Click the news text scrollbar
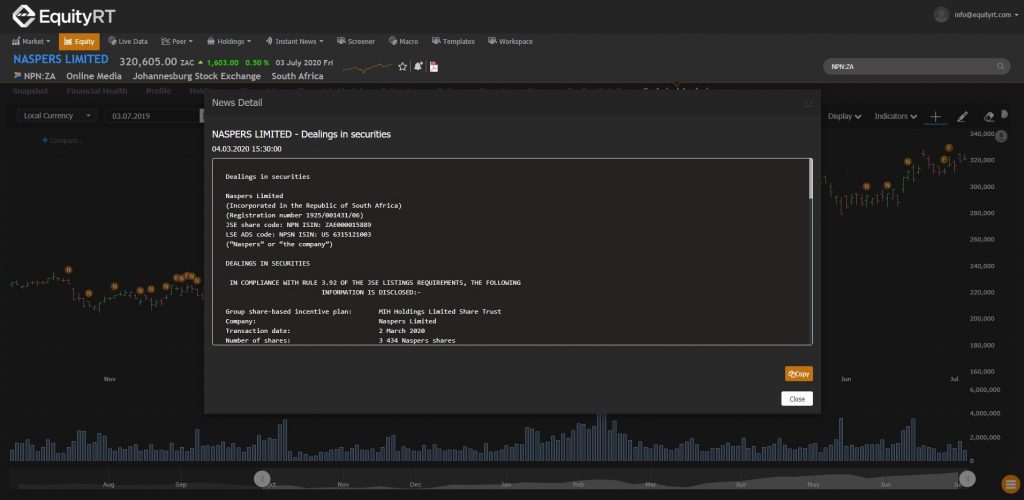Screen dimensions: 1024x500 [811, 178]
